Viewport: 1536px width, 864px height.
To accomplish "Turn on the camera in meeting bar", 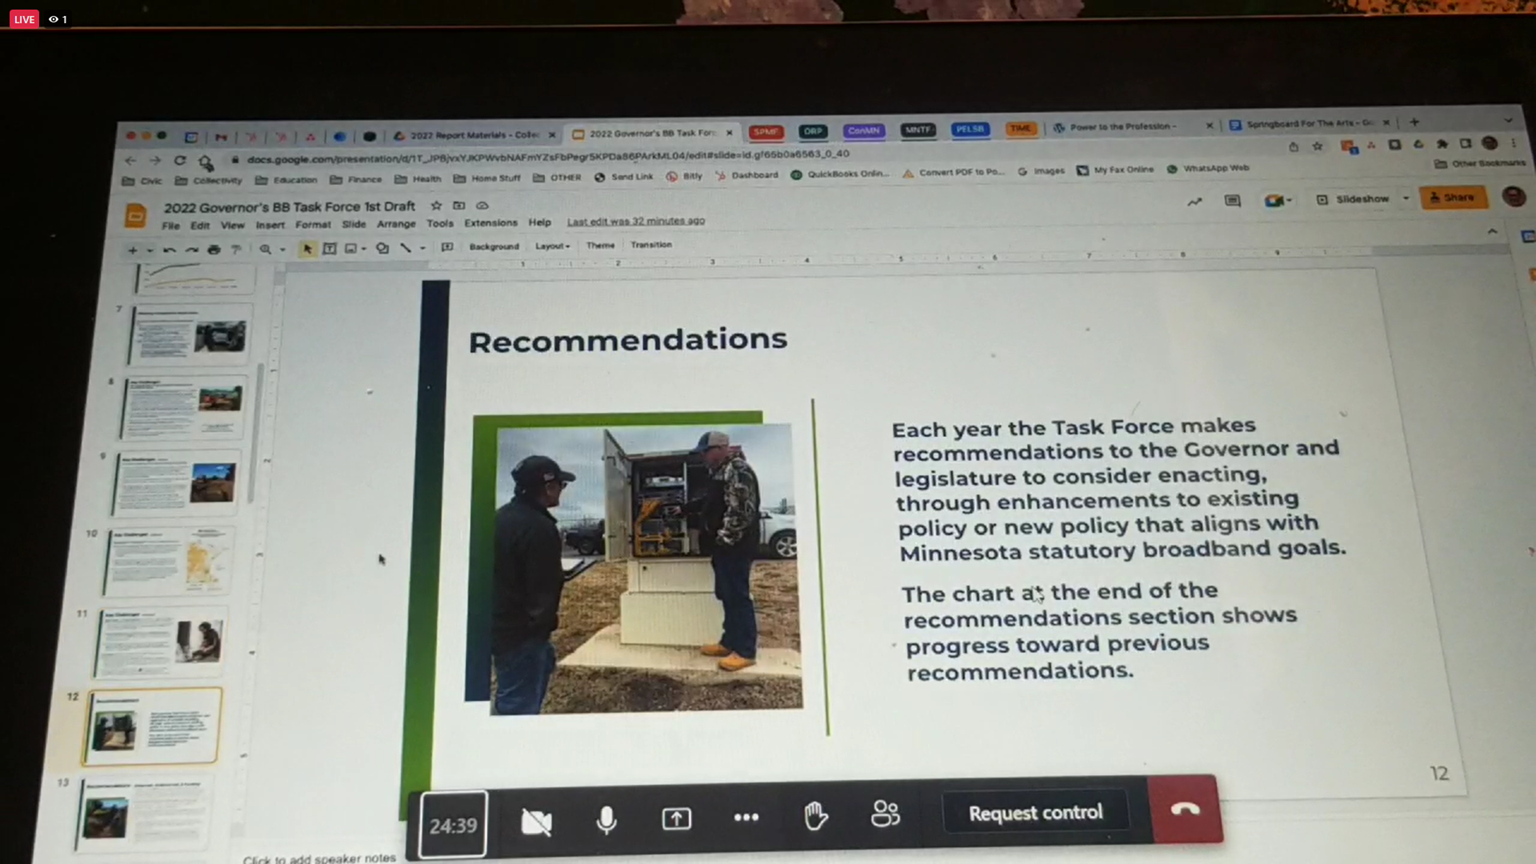I will tap(536, 822).
